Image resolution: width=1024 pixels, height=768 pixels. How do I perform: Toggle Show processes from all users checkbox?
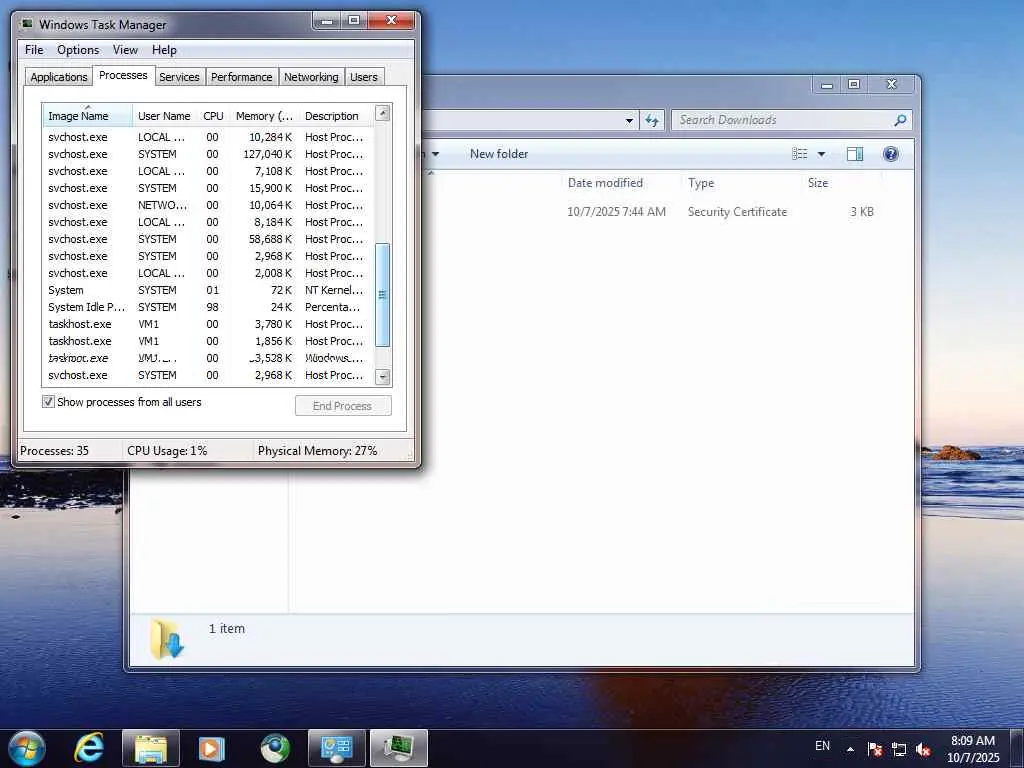click(48, 402)
